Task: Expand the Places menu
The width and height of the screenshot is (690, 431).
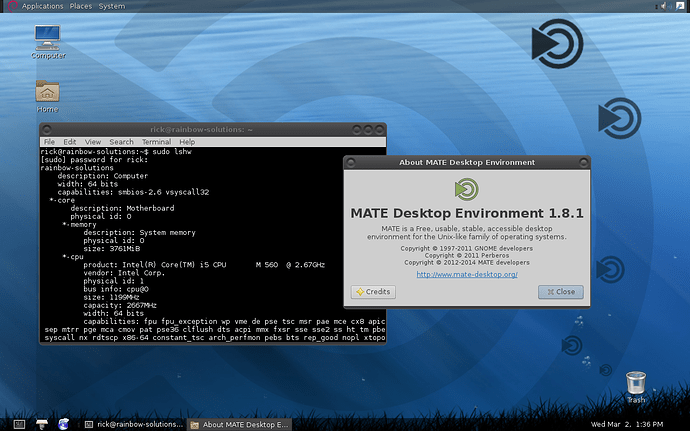Action: tap(82, 6)
